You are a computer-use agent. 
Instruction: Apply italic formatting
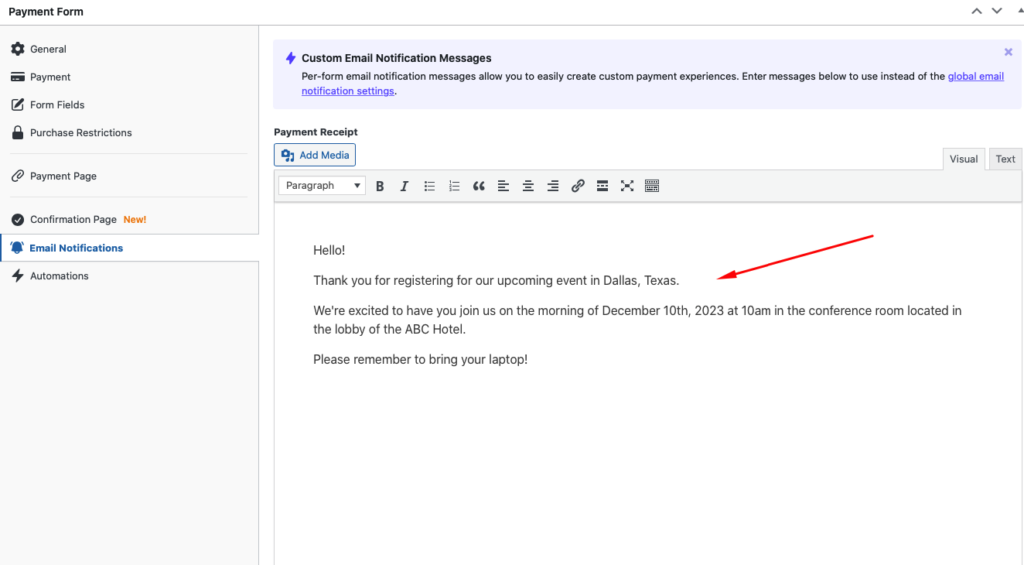point(404,186)
